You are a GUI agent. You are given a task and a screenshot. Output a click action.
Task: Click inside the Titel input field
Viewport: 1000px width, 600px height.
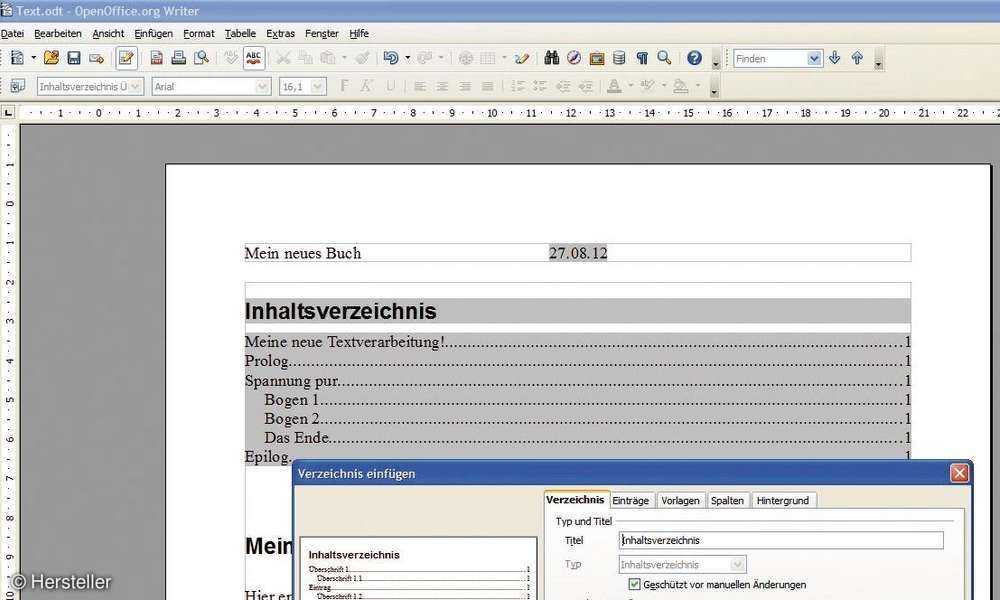(780, 540)
